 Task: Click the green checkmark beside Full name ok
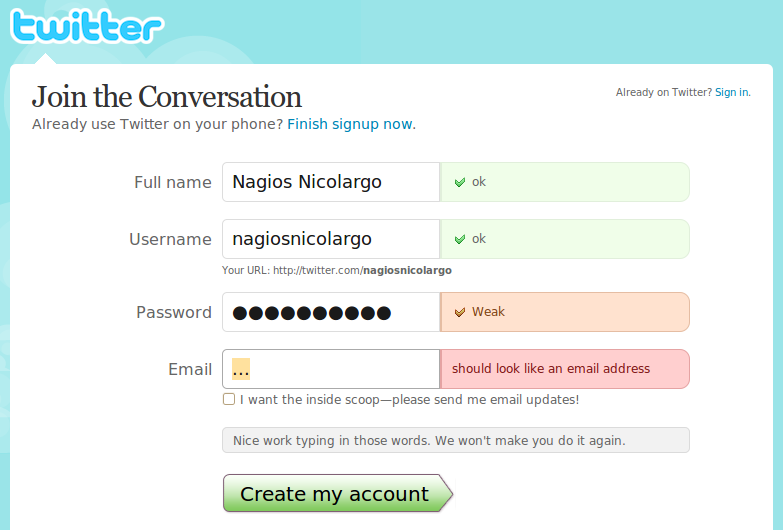tap(460, 182)
